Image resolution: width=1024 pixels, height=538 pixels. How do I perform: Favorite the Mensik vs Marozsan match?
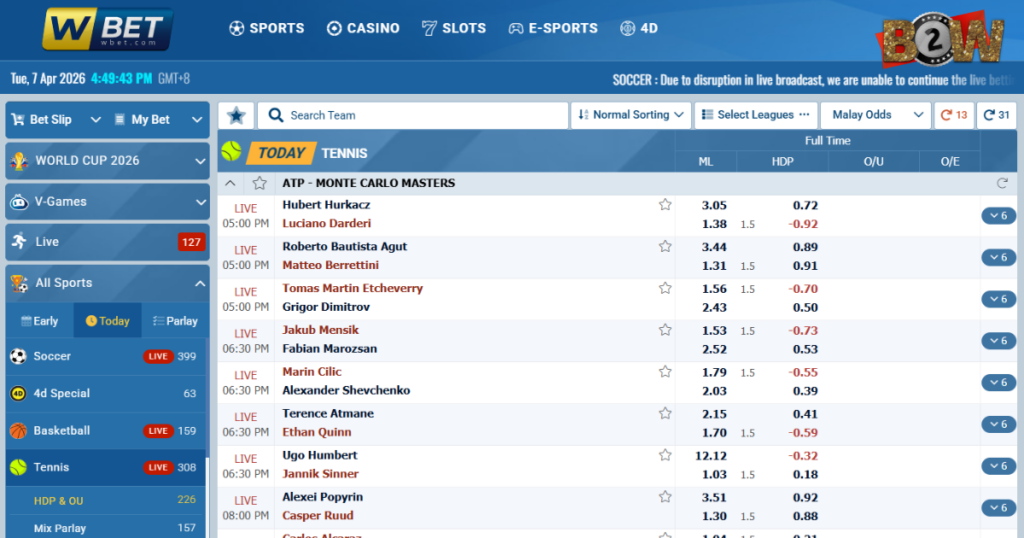[x=665, y=330]
